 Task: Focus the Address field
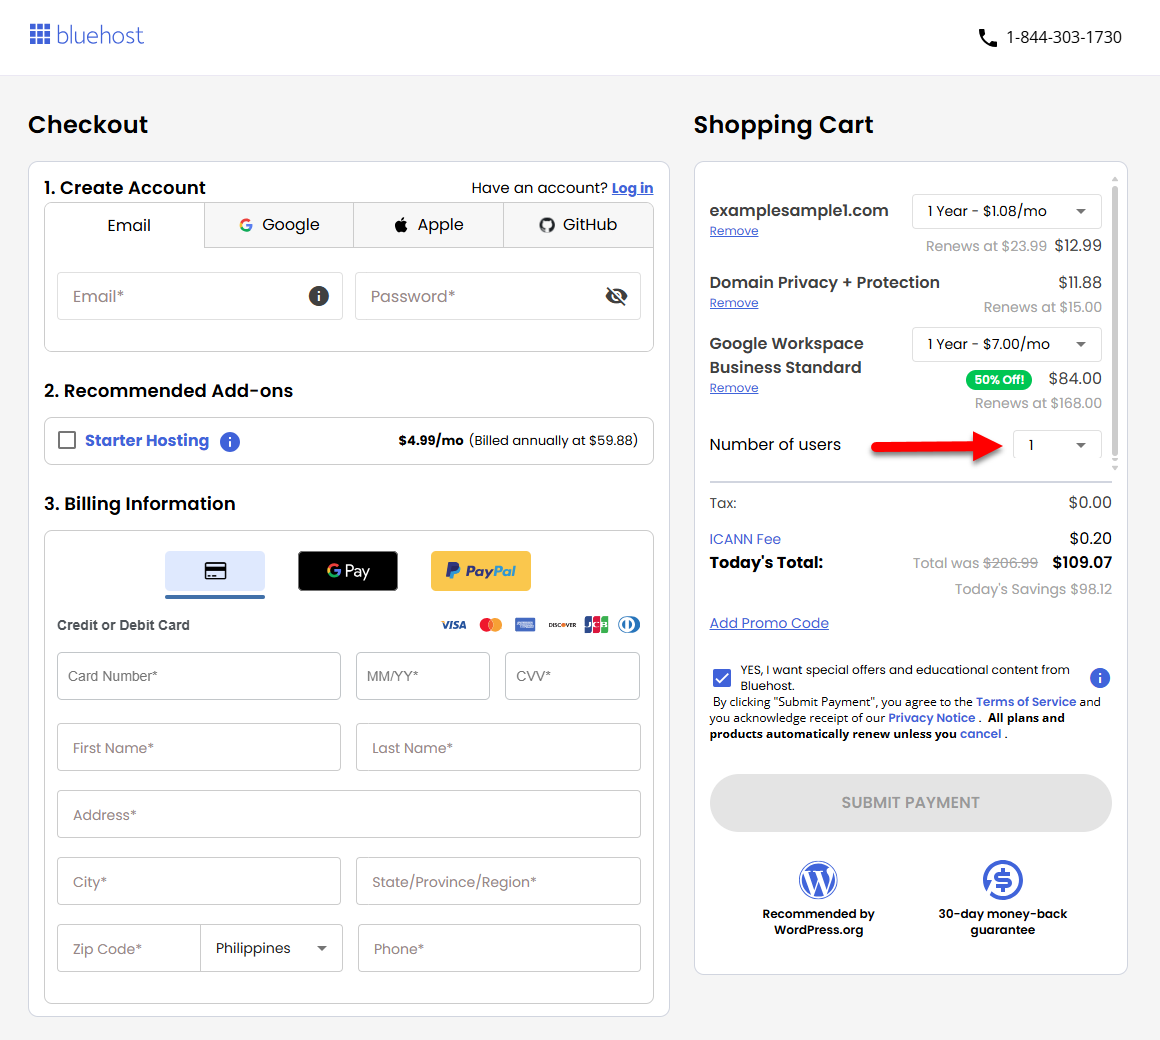pos(348,814)
